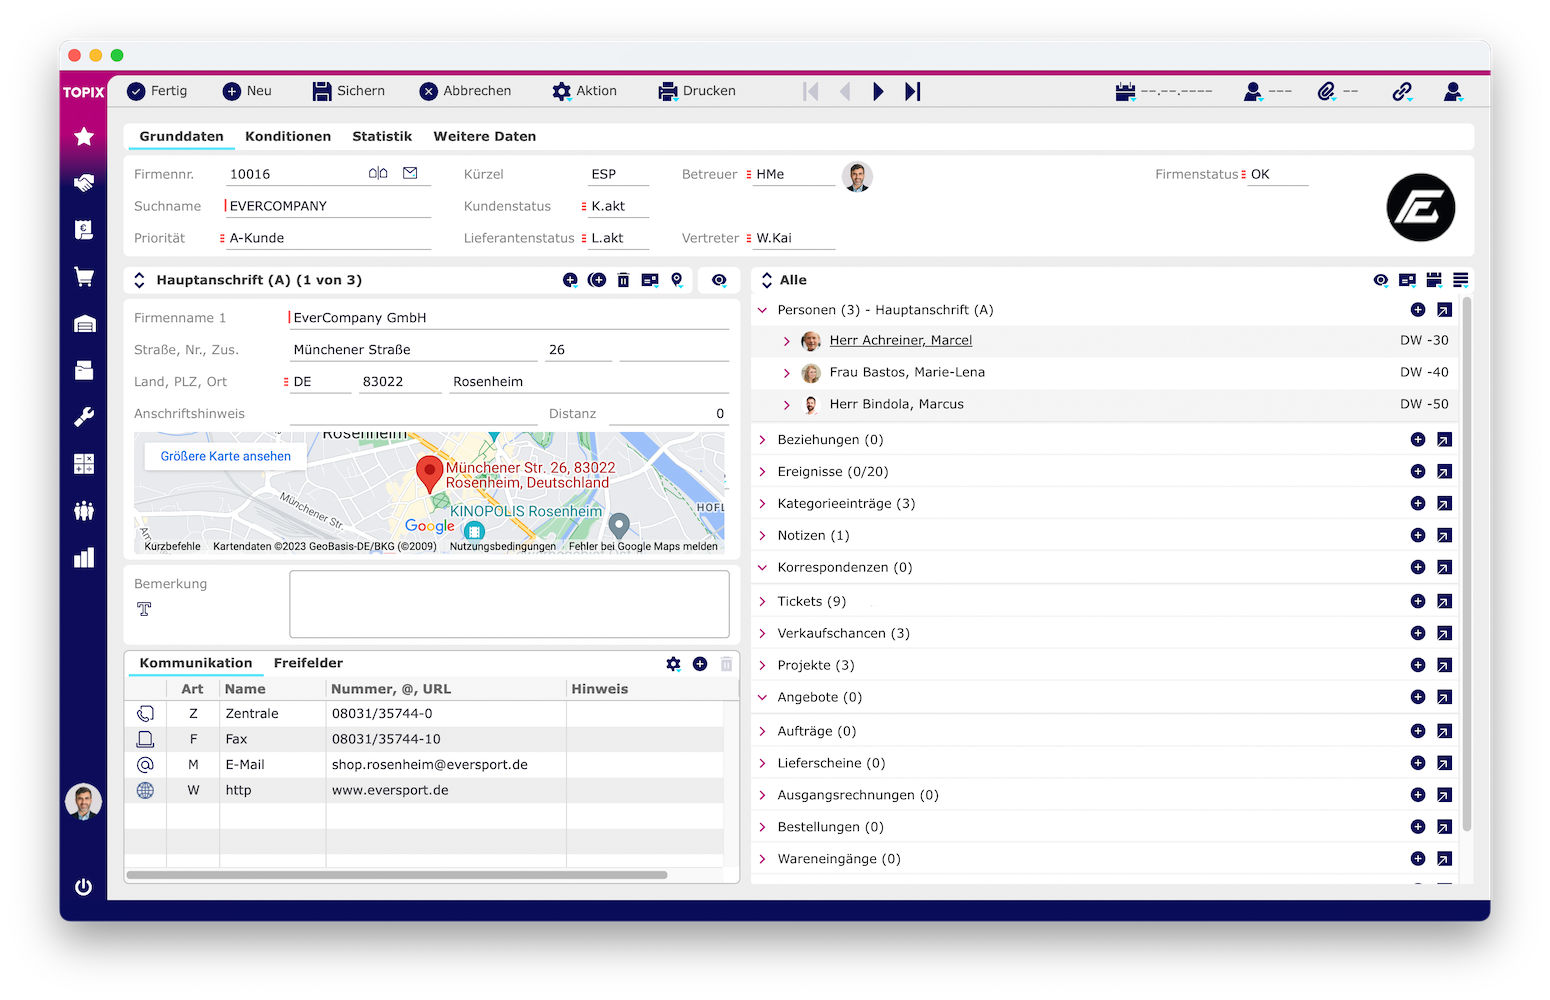The height and width of the screenshot is (1000, 1550).
Task: Click the Fertig button
Action: click(x=157, y=91)
